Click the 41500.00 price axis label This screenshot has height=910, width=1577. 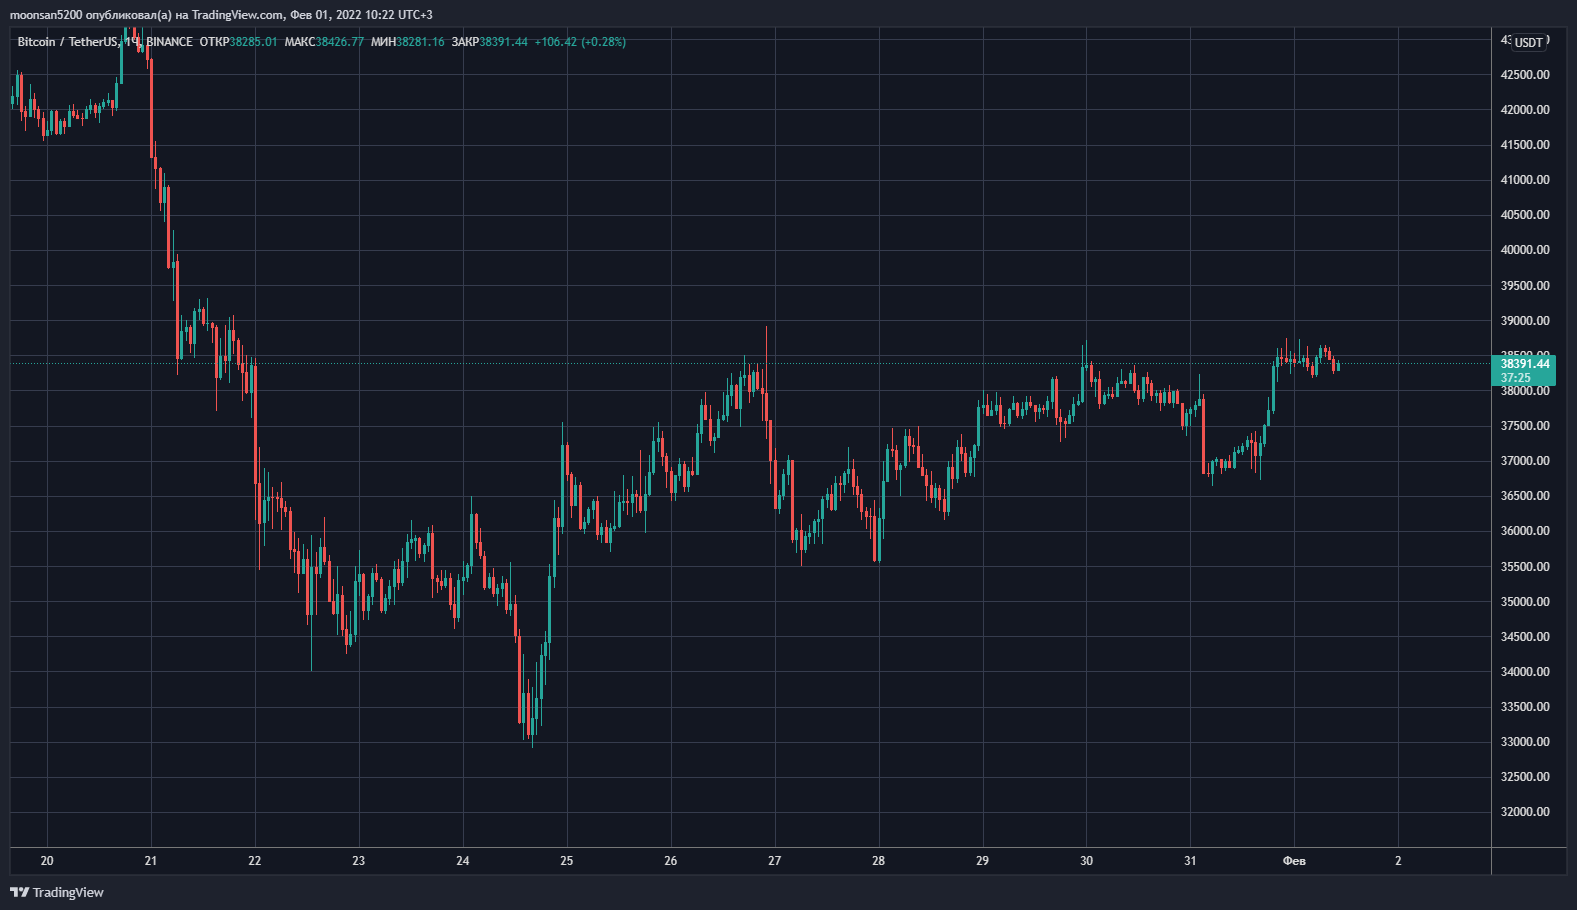[x=1525, y=145]
